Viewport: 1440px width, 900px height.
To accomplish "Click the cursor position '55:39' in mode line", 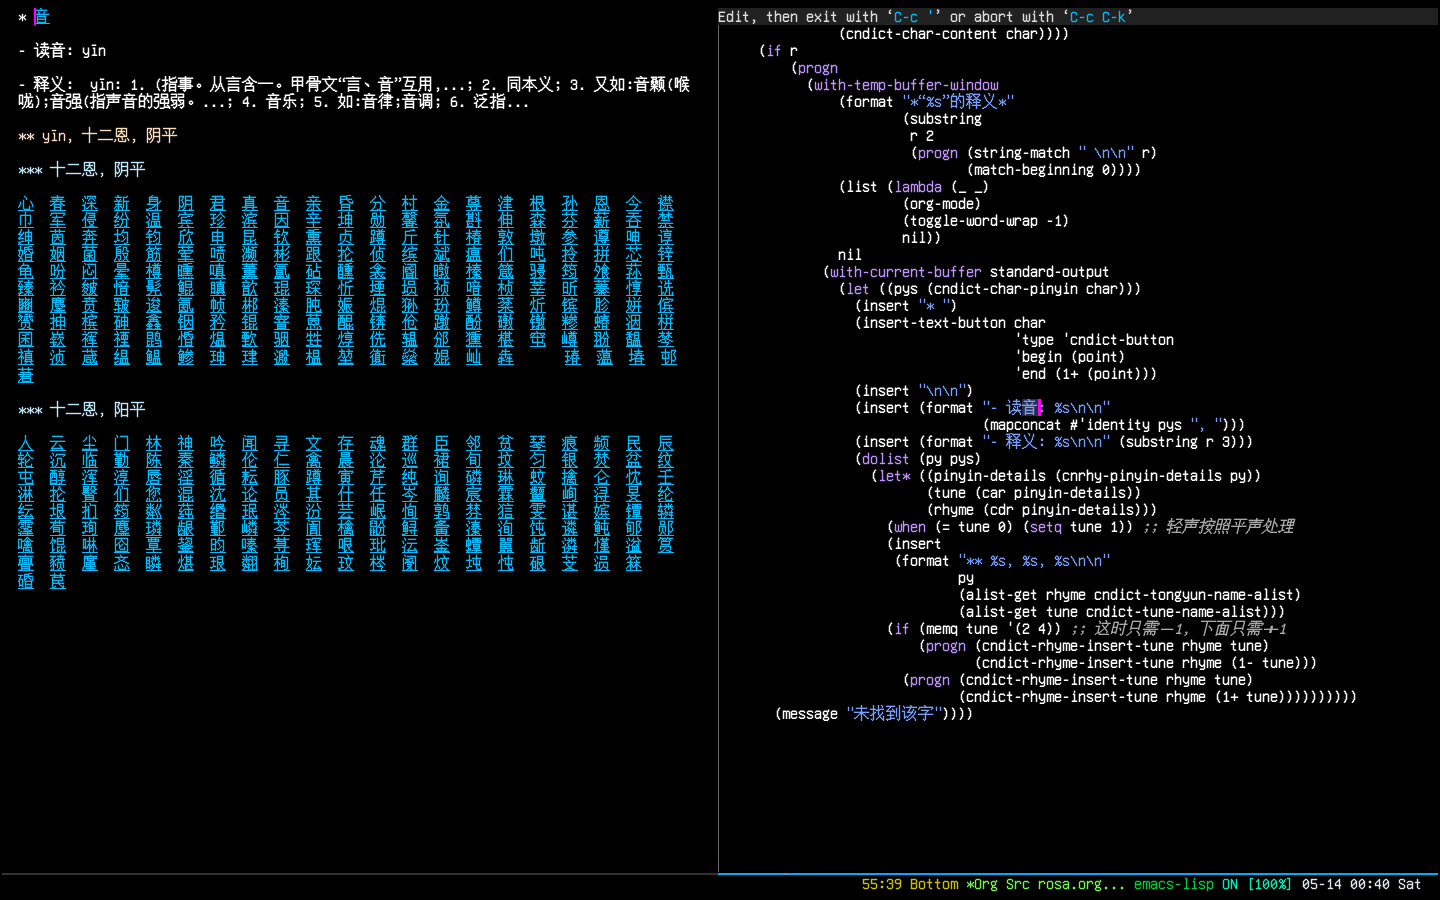I will [x=882, y=884].
